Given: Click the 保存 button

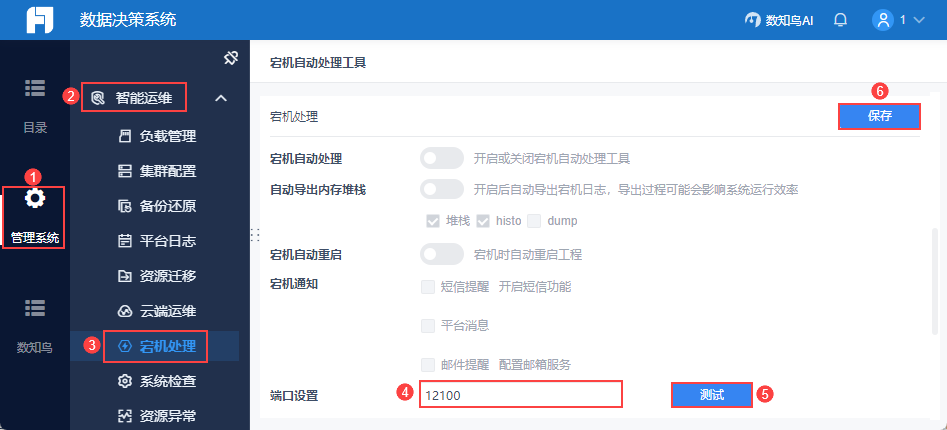Looking at the screenshot, I should (x=879, y=116).
